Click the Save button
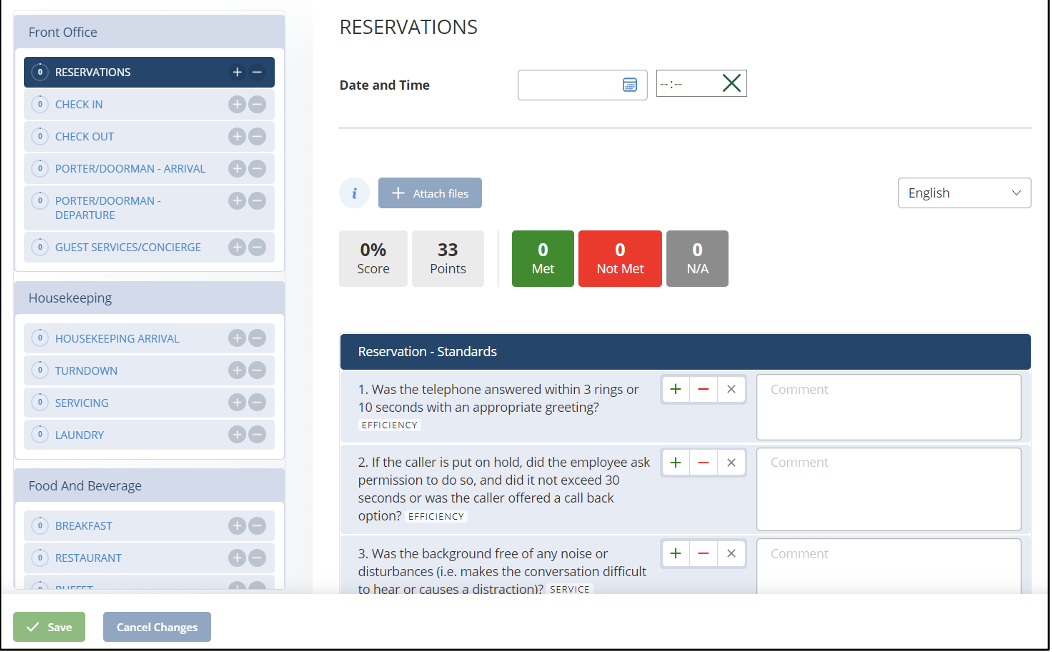The height and width of the screenshot is (652, 1052). (x=49, y=627)
